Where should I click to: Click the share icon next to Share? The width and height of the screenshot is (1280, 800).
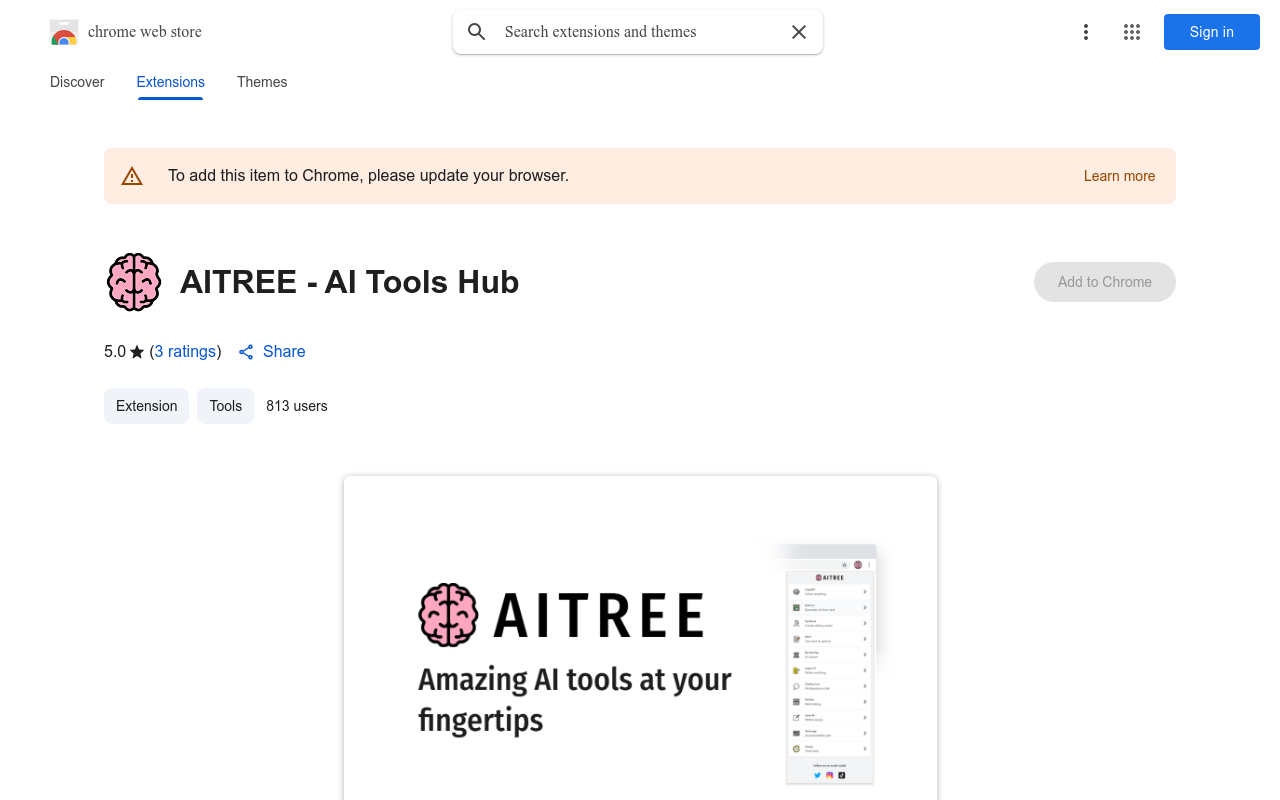pyautogui.click(x=246, y=352)
